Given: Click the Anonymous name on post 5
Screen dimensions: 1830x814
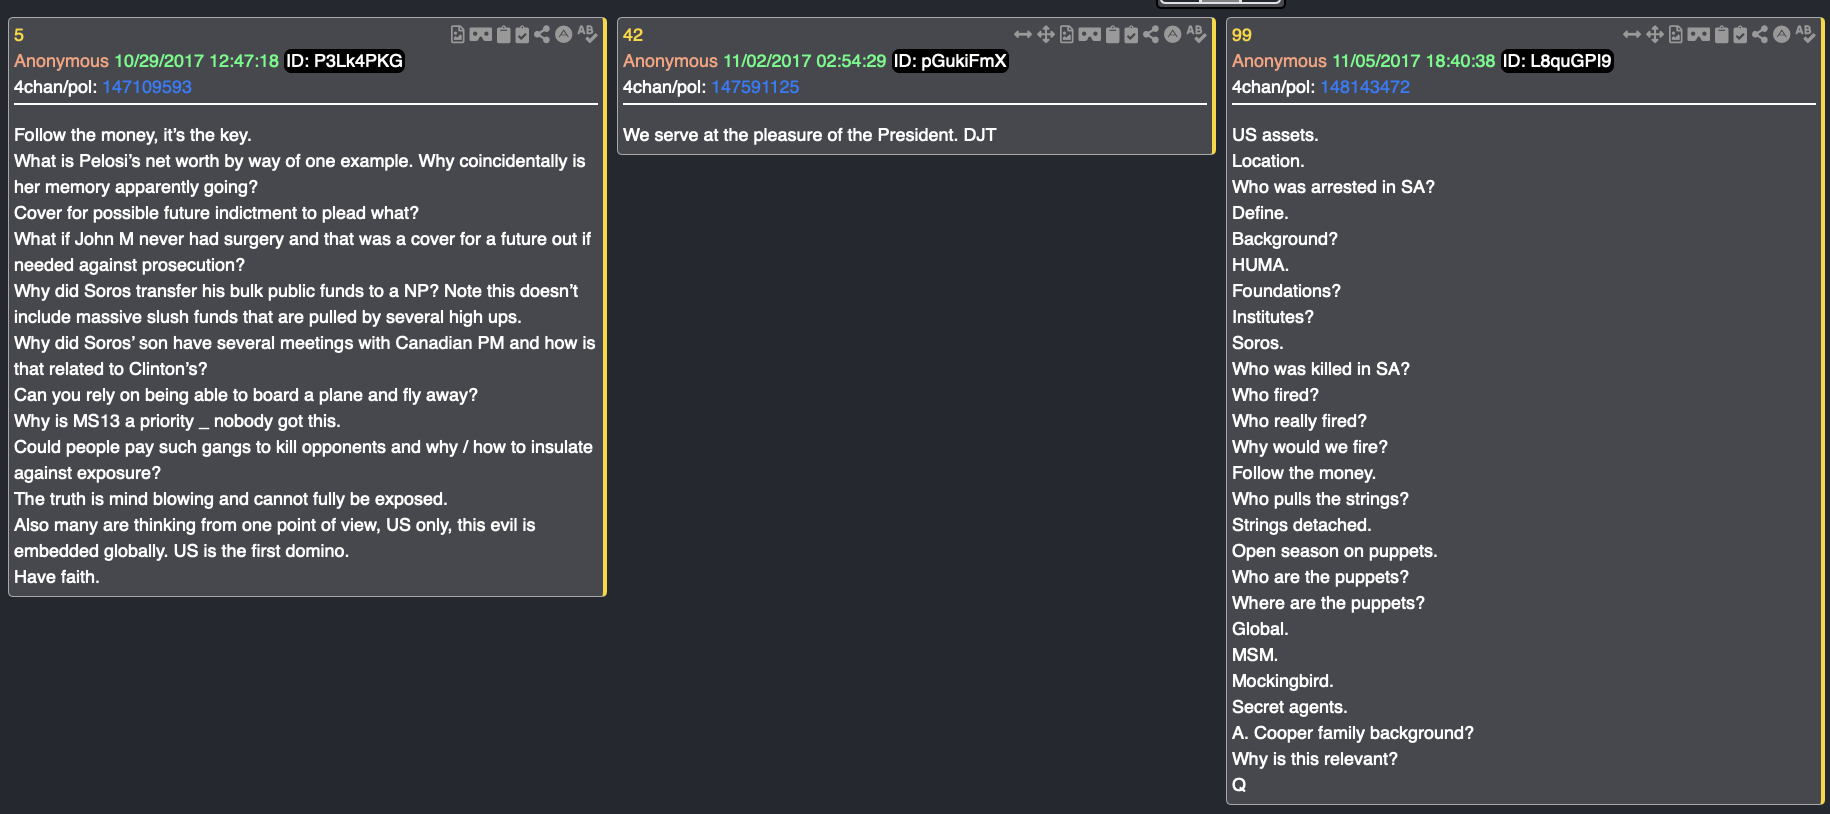Looking at the screenshot, I should tap(61, 61).
